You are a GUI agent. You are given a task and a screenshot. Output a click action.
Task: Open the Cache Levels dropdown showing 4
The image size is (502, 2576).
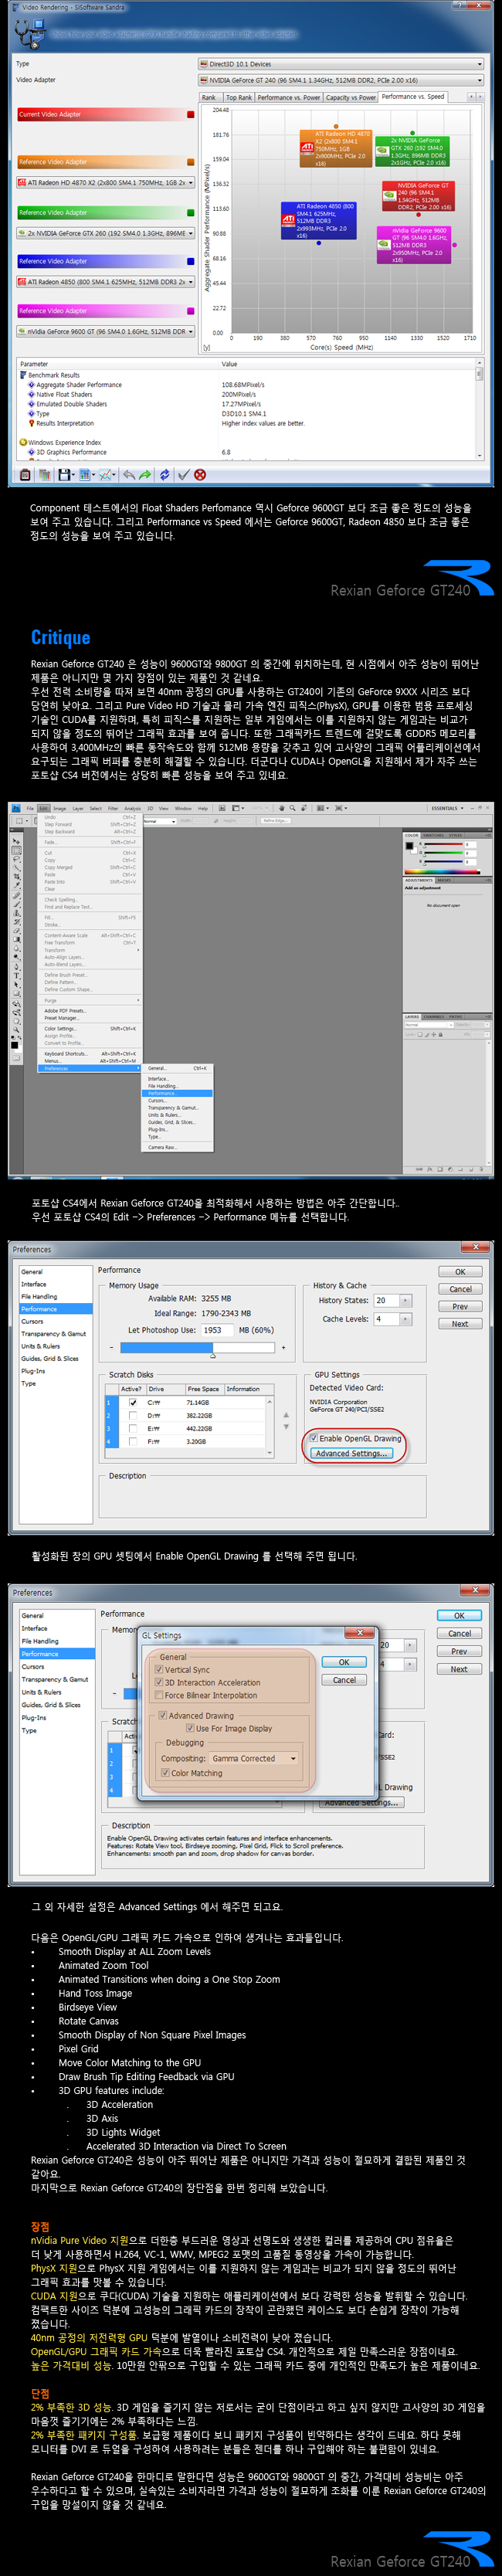tap(405, 1319)
